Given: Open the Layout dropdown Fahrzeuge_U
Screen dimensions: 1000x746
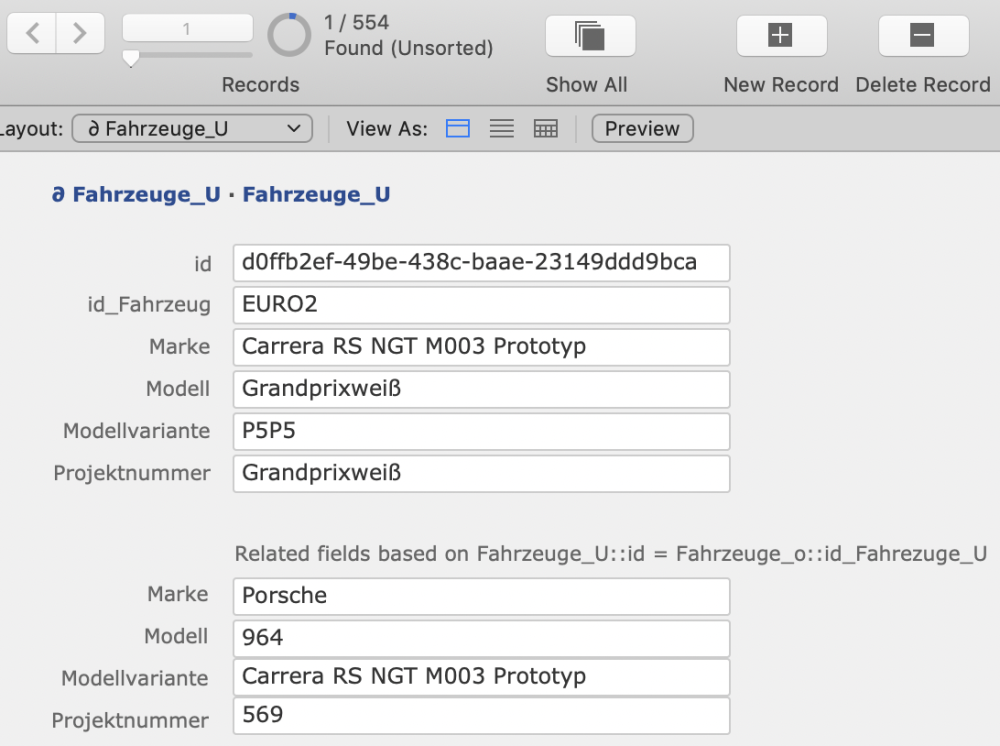Looking at the screenshot, I should 192,129.
